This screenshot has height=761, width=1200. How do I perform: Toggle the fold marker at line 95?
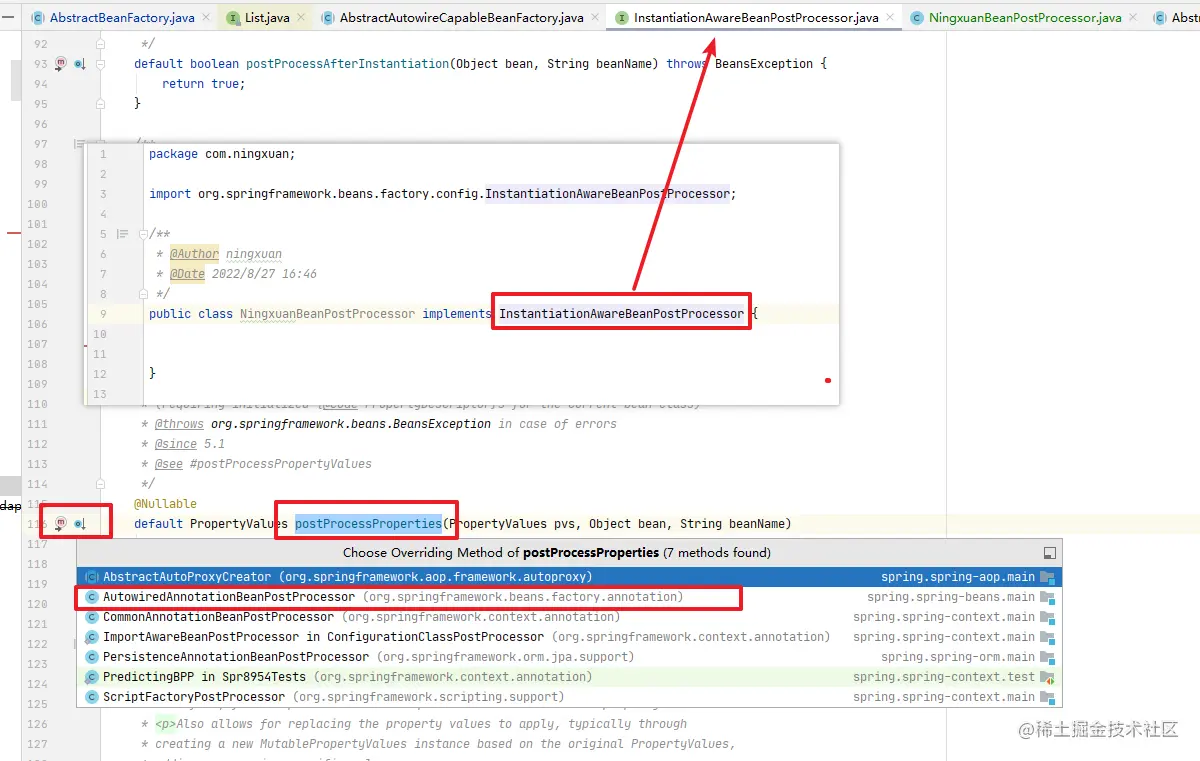coord(101,104)
